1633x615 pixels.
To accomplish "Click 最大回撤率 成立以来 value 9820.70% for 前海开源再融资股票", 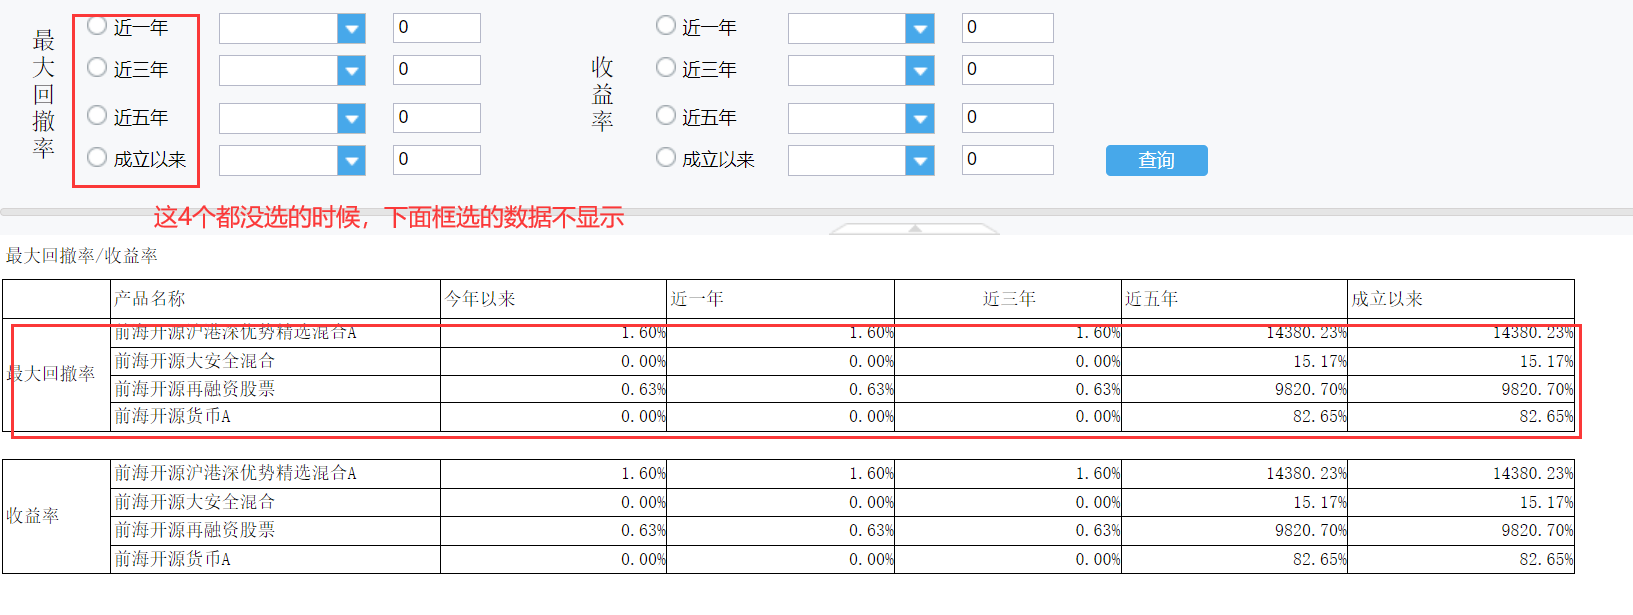I will click(x=1537, y=389).
